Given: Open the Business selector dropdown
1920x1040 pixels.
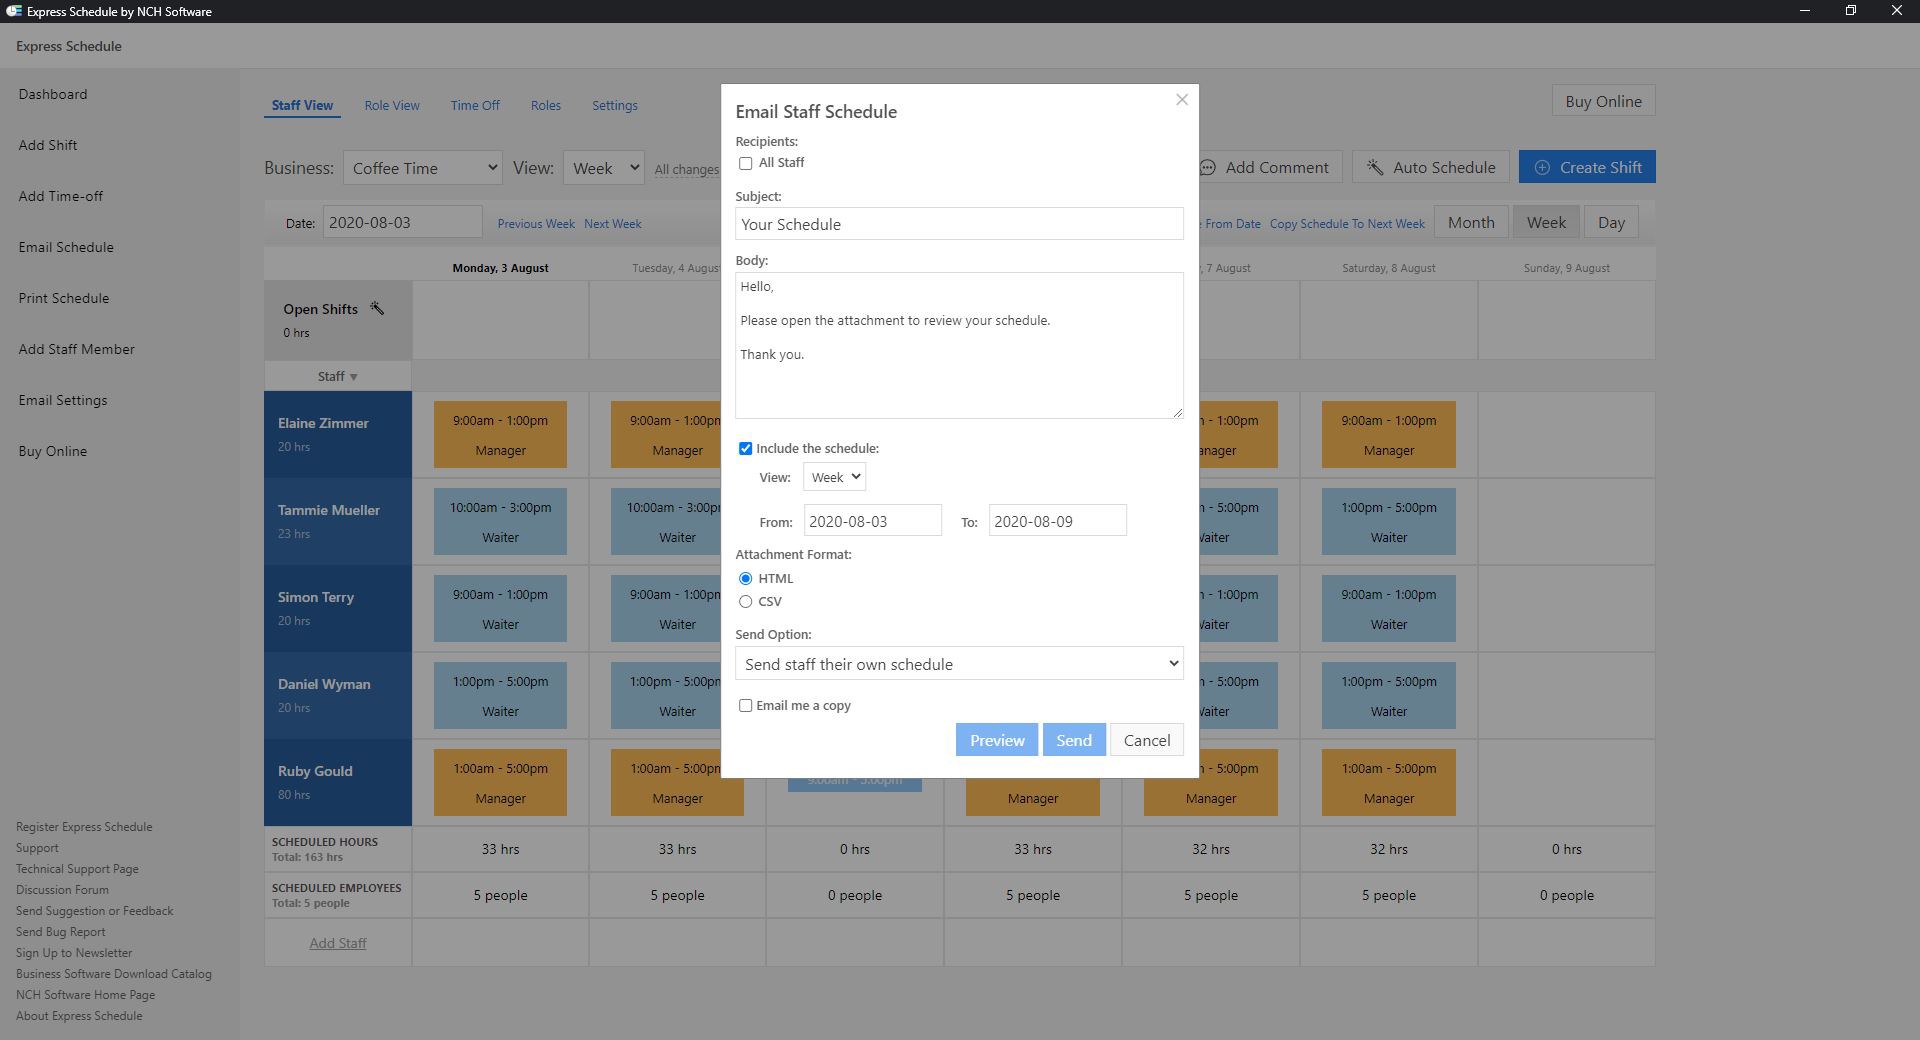Looking at the screenshot, I should coord(422,168).
